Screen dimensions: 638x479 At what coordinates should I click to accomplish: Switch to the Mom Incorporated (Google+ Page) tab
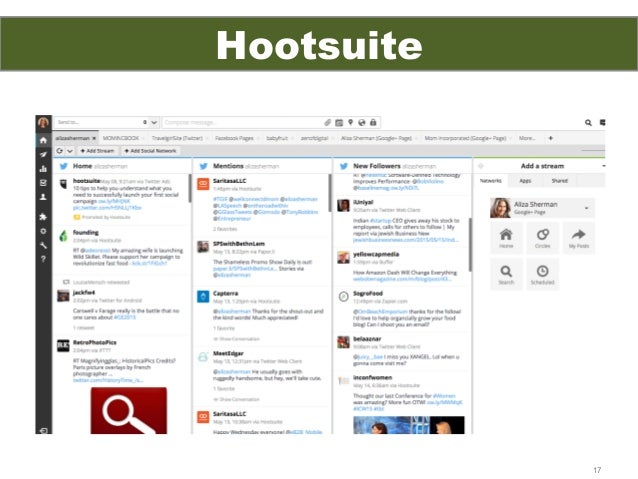coord(465,138)
